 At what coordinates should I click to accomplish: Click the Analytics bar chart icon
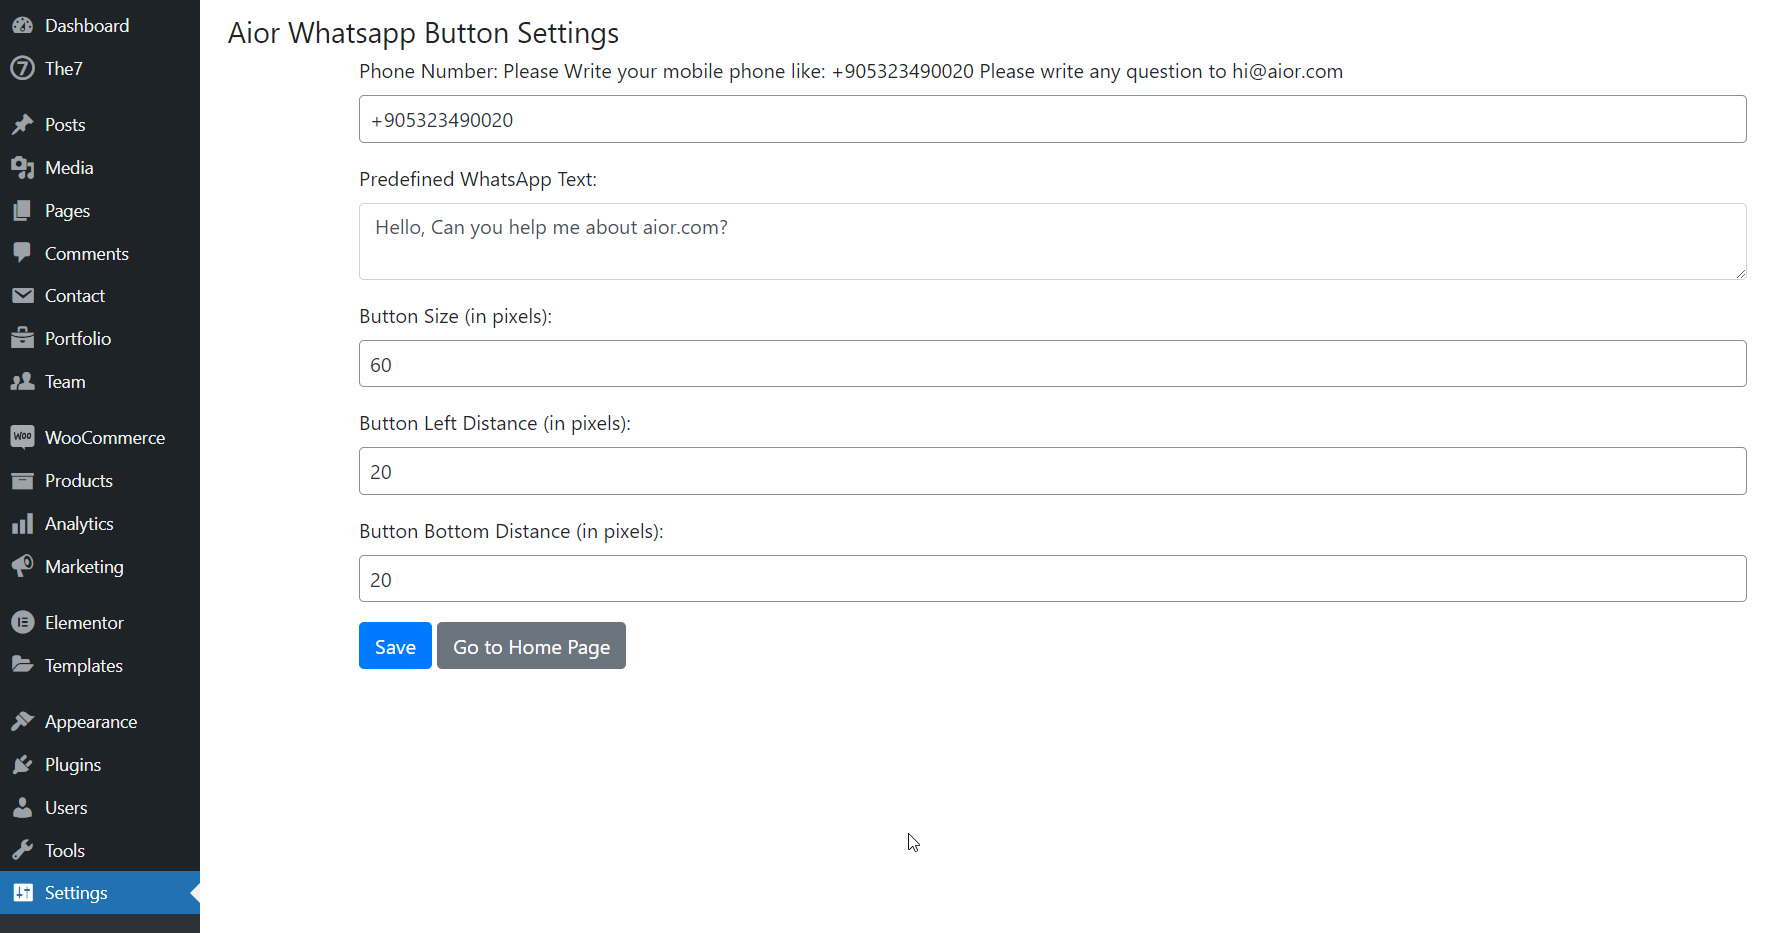point(22,524)
